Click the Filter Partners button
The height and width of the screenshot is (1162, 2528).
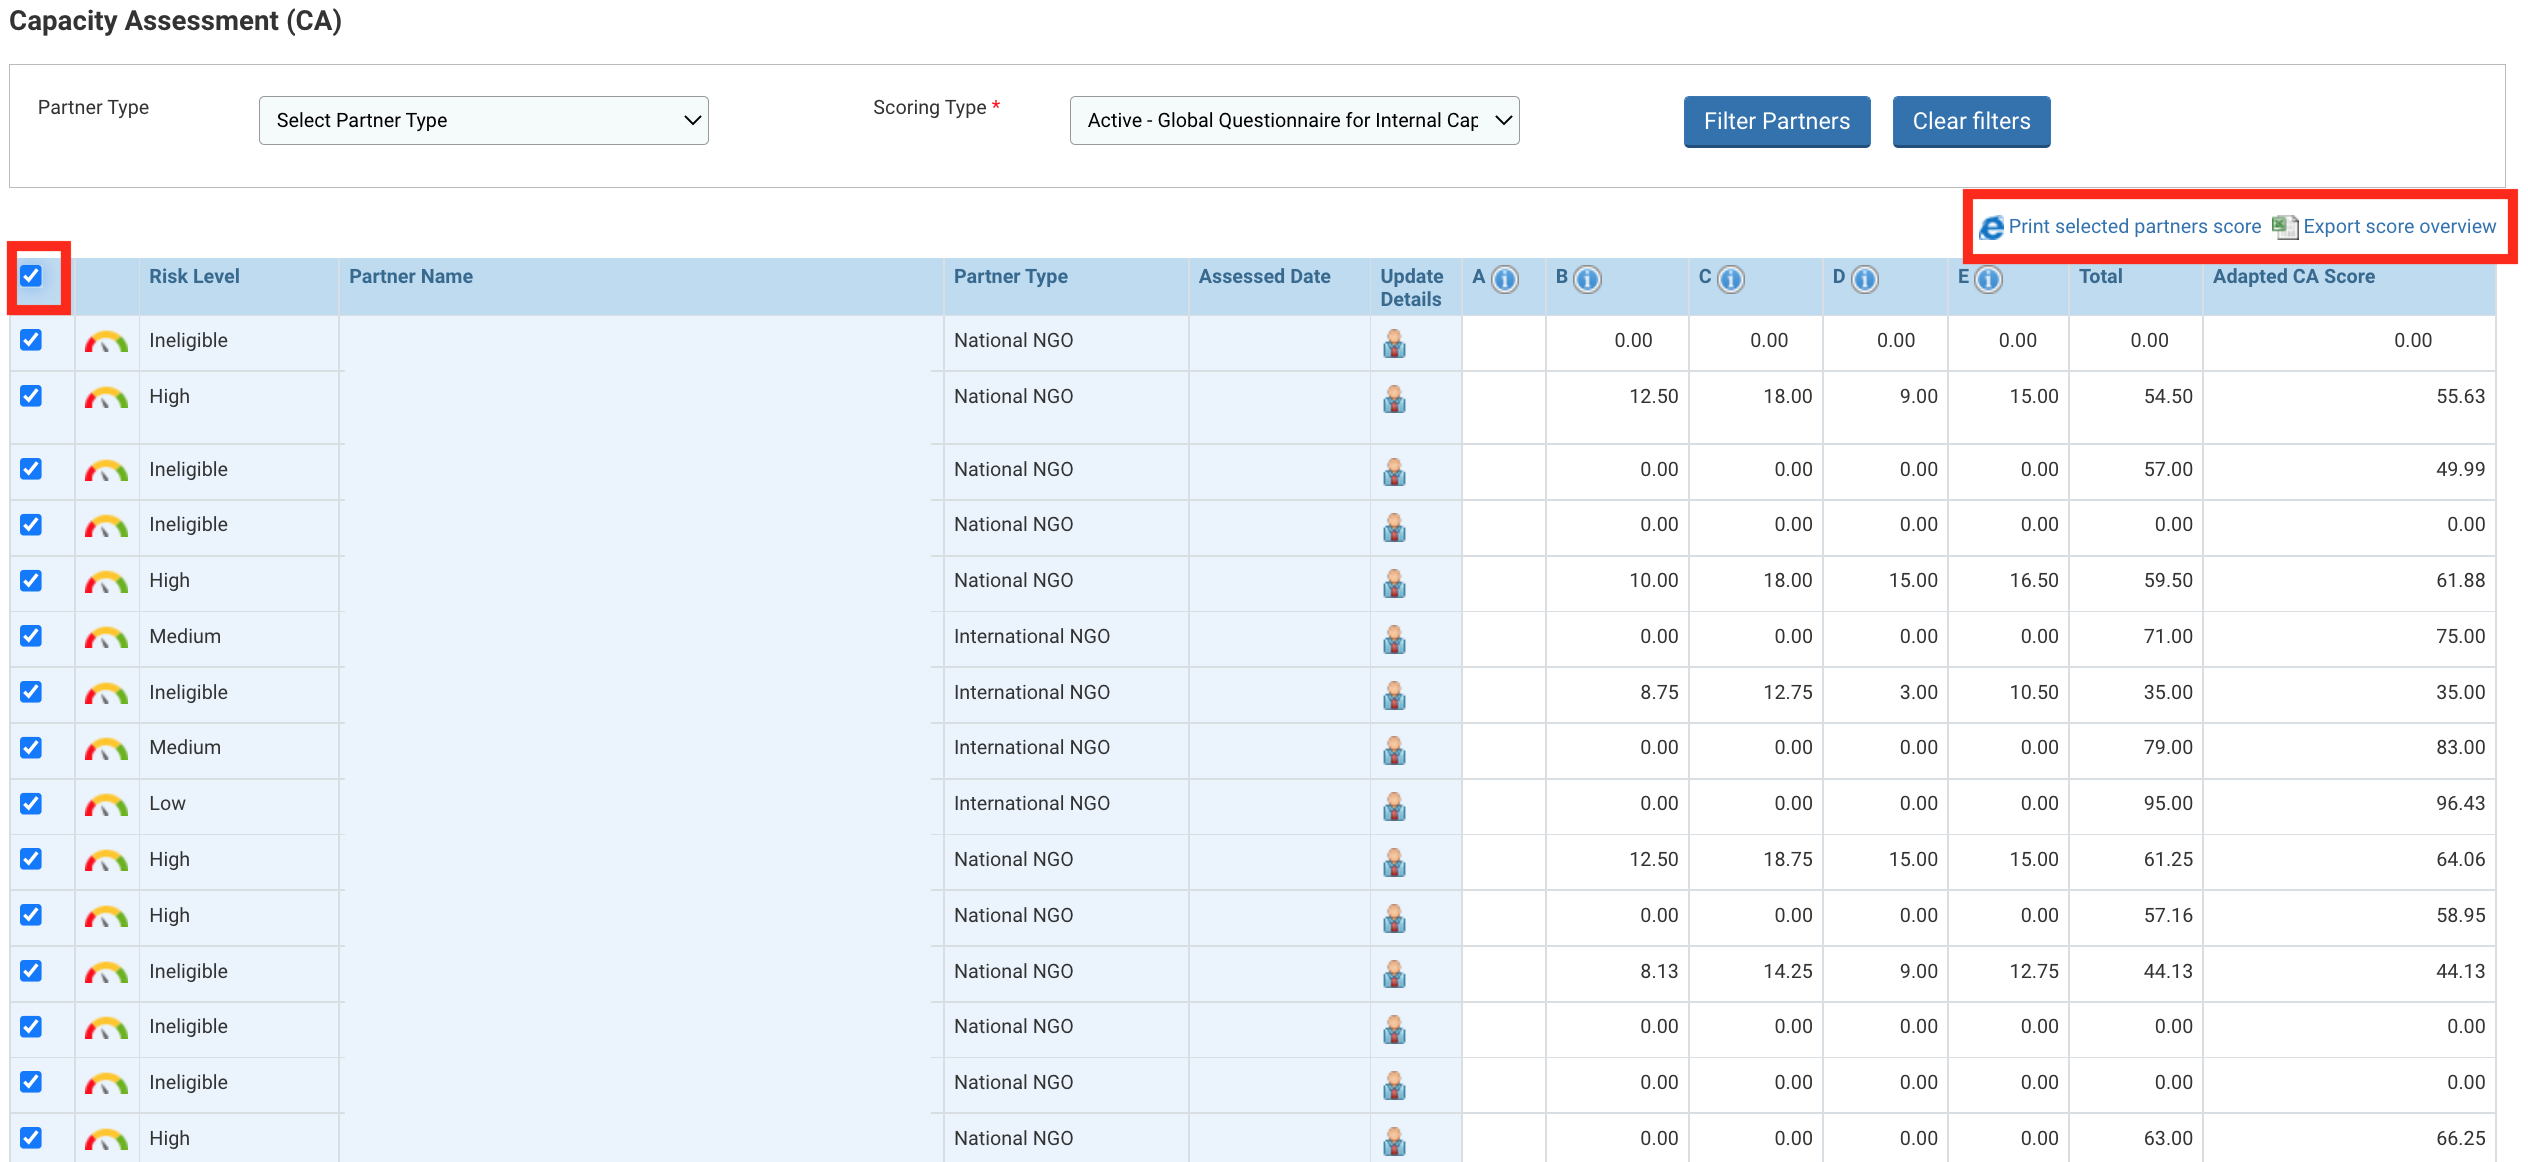click(1777, 121)
